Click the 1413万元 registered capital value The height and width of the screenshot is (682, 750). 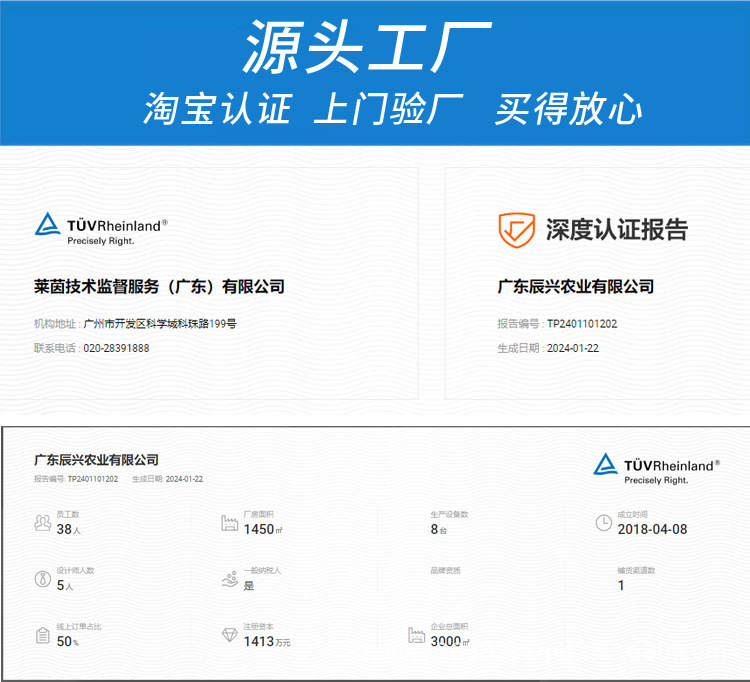(267, 641)
